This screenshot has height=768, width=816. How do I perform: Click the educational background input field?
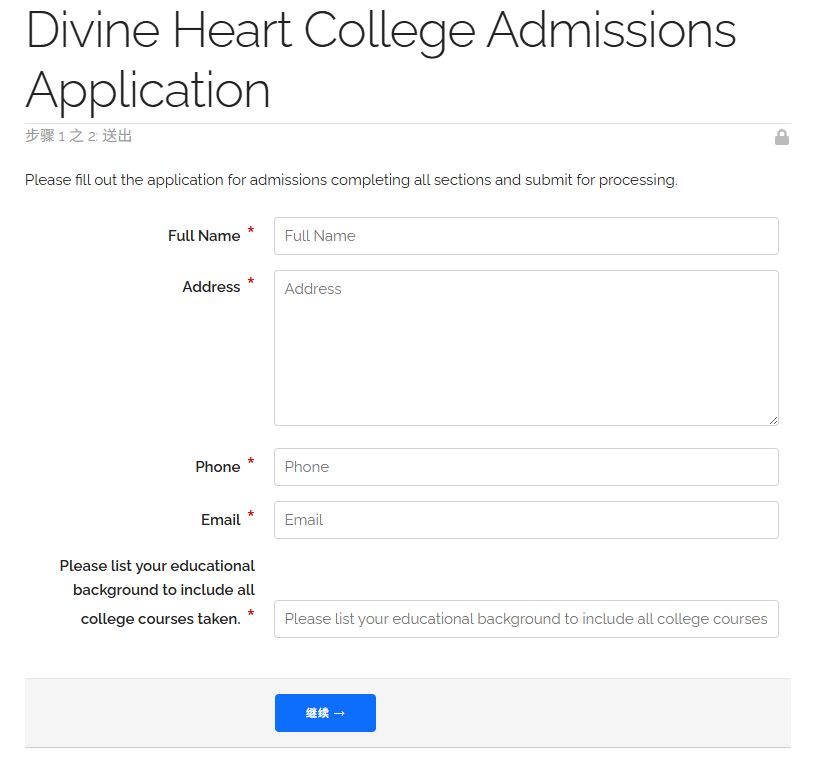point(526,619)
